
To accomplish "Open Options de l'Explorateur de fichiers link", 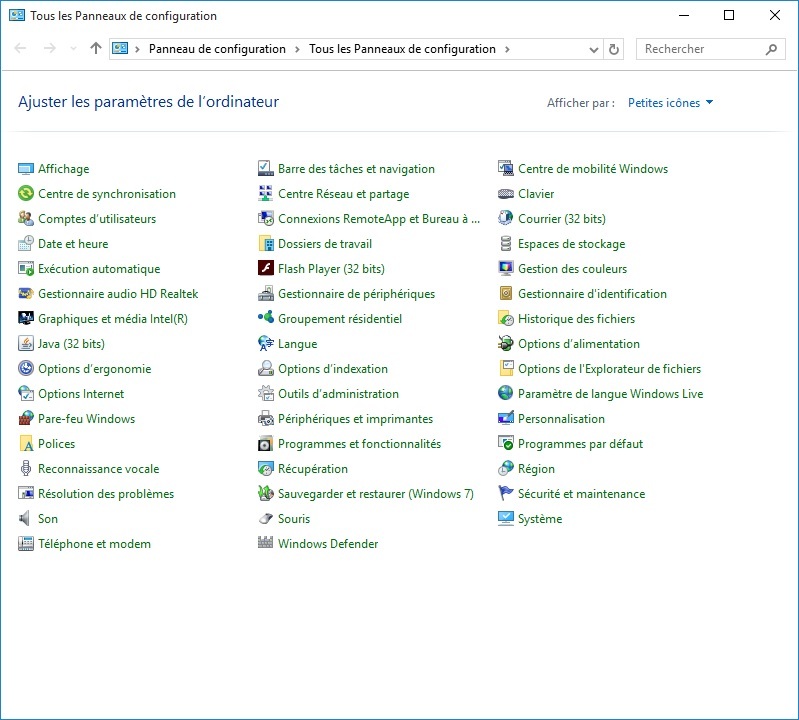I will pos(609,368).
